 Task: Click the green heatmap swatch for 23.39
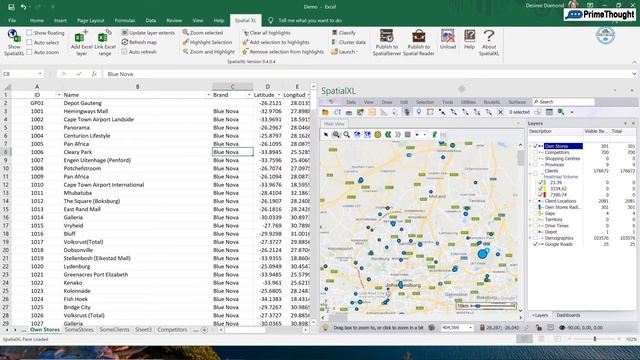[545, 182]
